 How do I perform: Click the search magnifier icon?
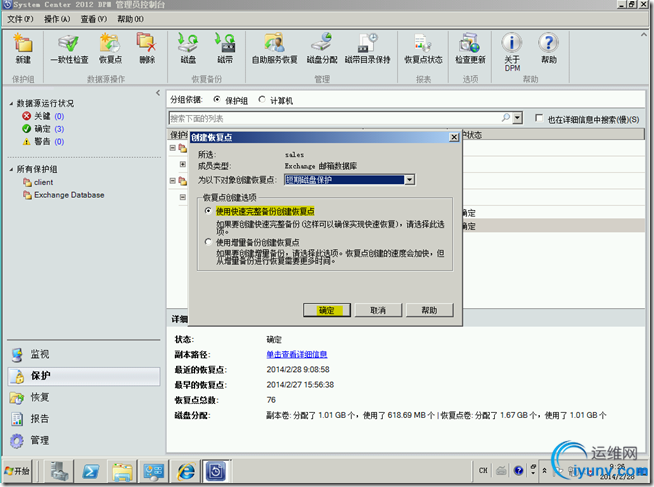pyautogui.click(x=506, y=118)
